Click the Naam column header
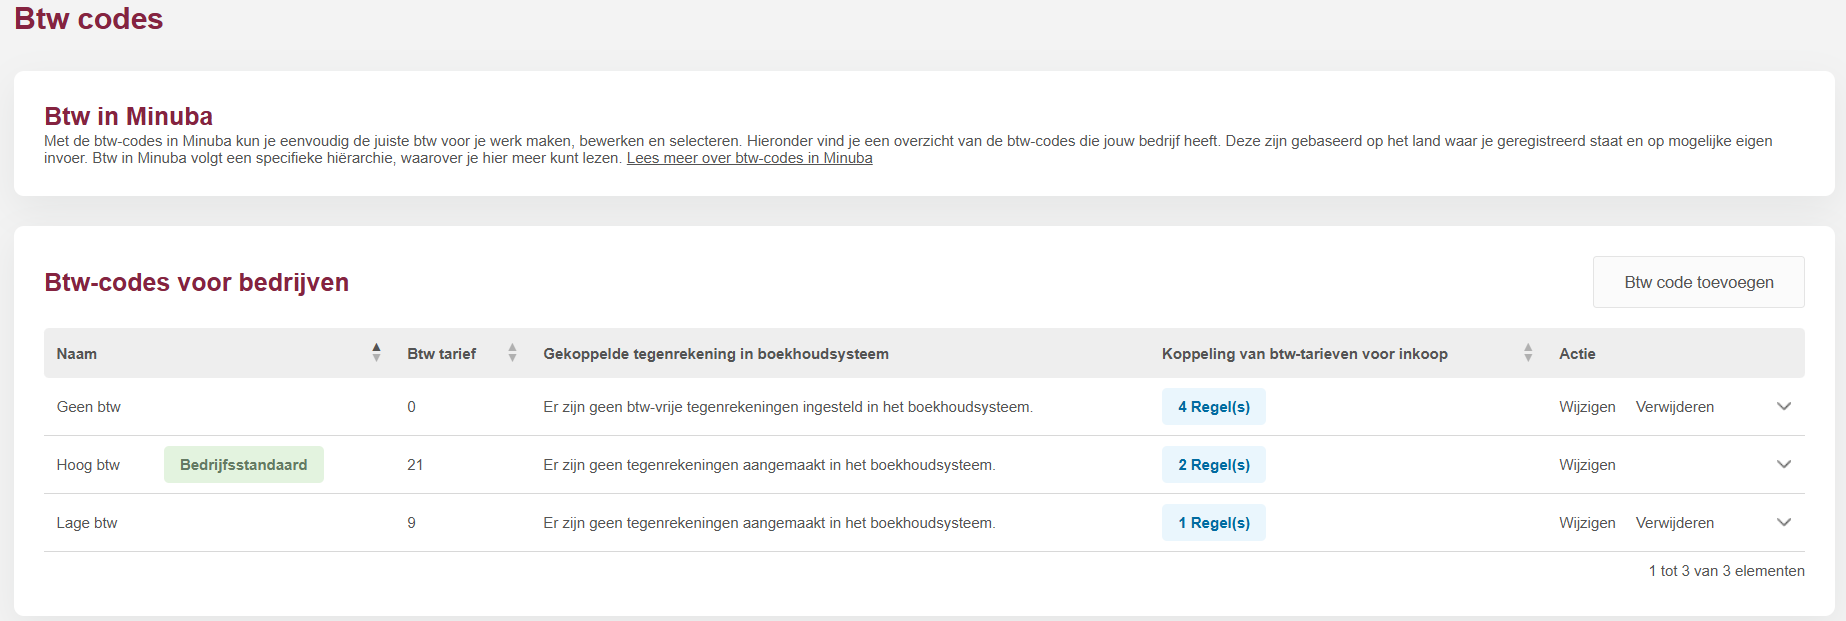The width and height of the screenshot is (1846, 621). 77,354
